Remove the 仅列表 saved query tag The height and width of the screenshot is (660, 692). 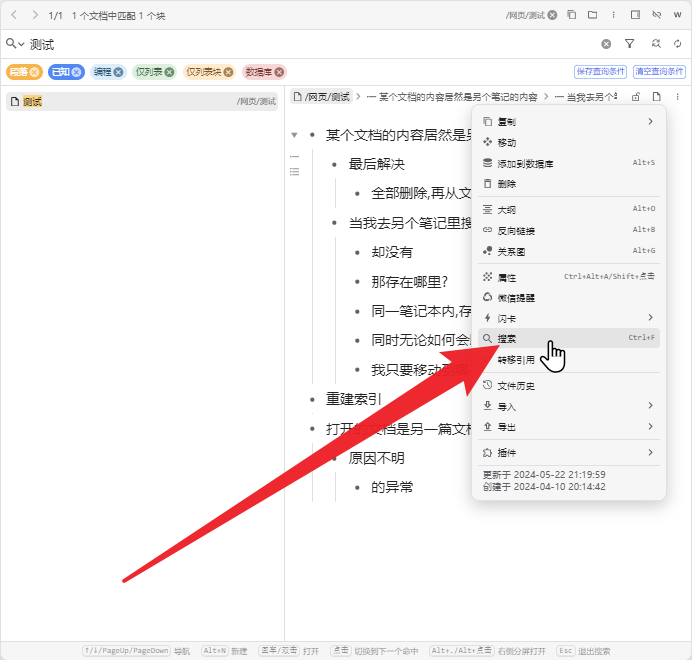point(169,72)
